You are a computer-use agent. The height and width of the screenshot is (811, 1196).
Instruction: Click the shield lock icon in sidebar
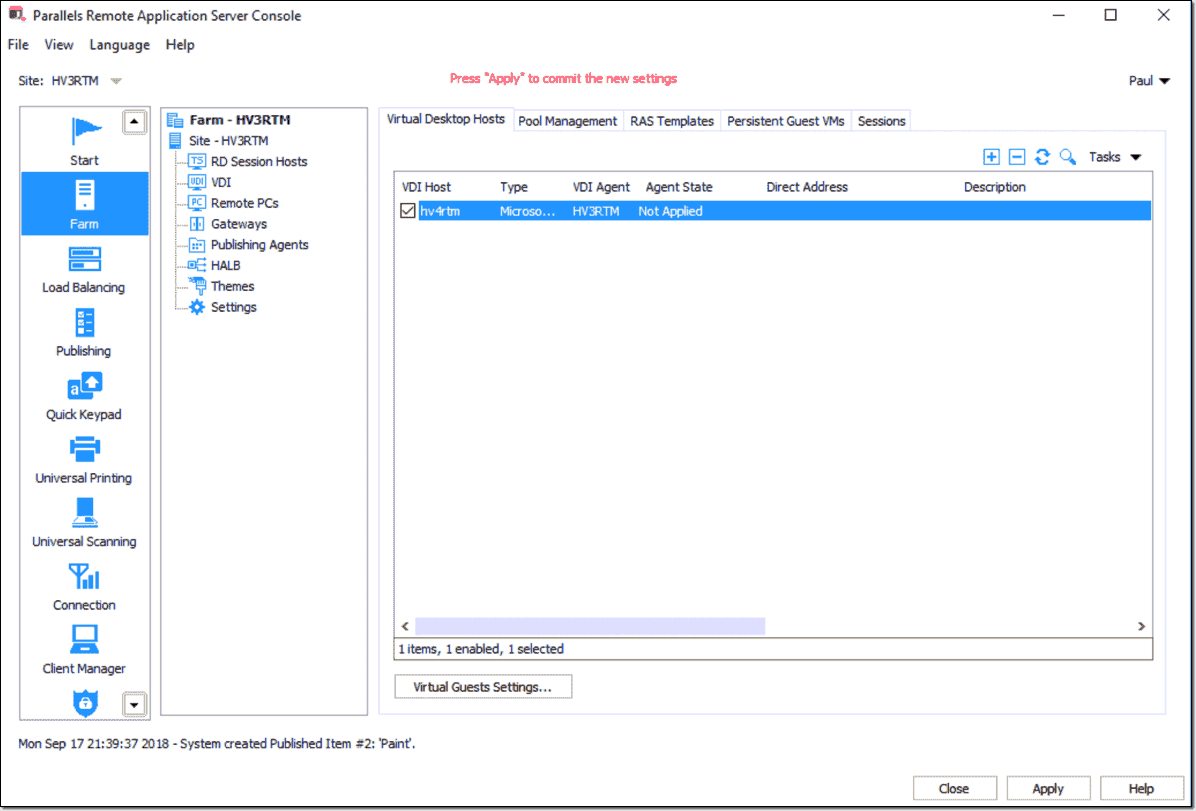85,703
